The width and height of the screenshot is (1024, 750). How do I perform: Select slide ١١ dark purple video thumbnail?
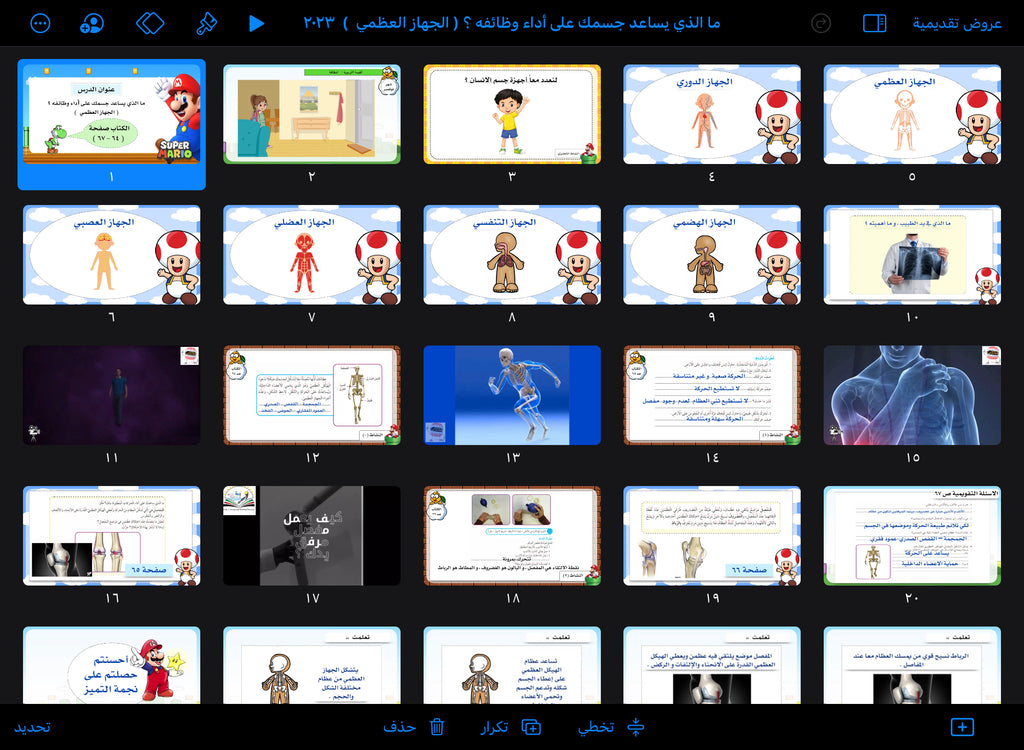[112, 395]
